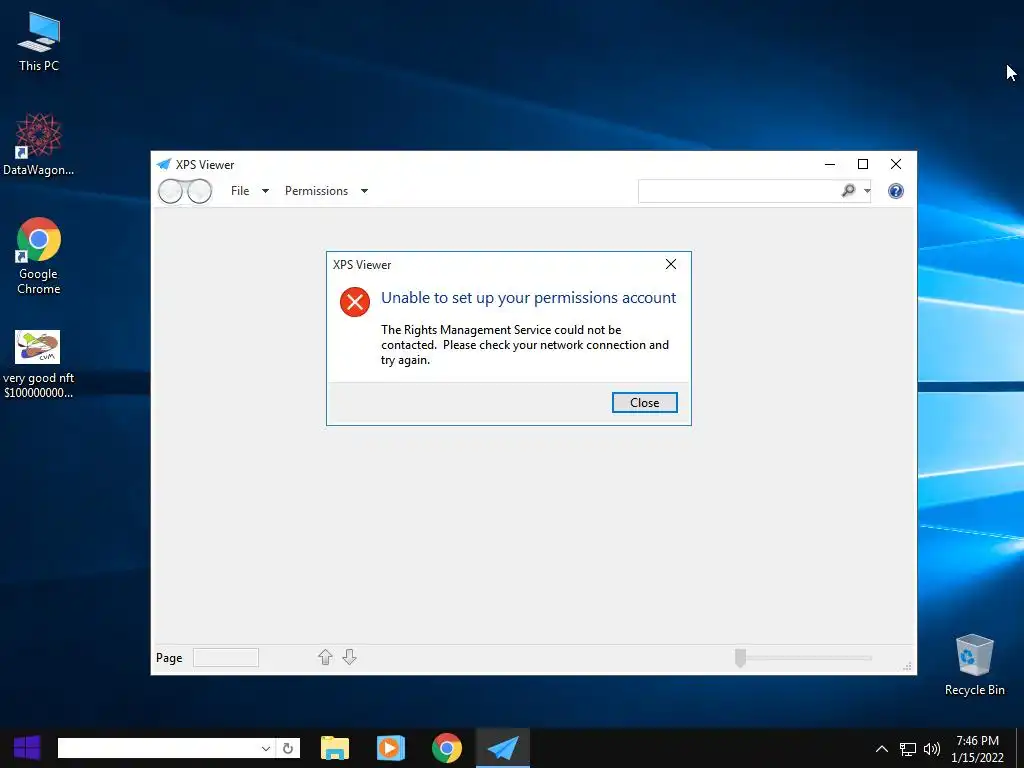Click the back navigation round button
Image resolution: width=1024 pixels, height=768 pixels.
coord(171,191)
